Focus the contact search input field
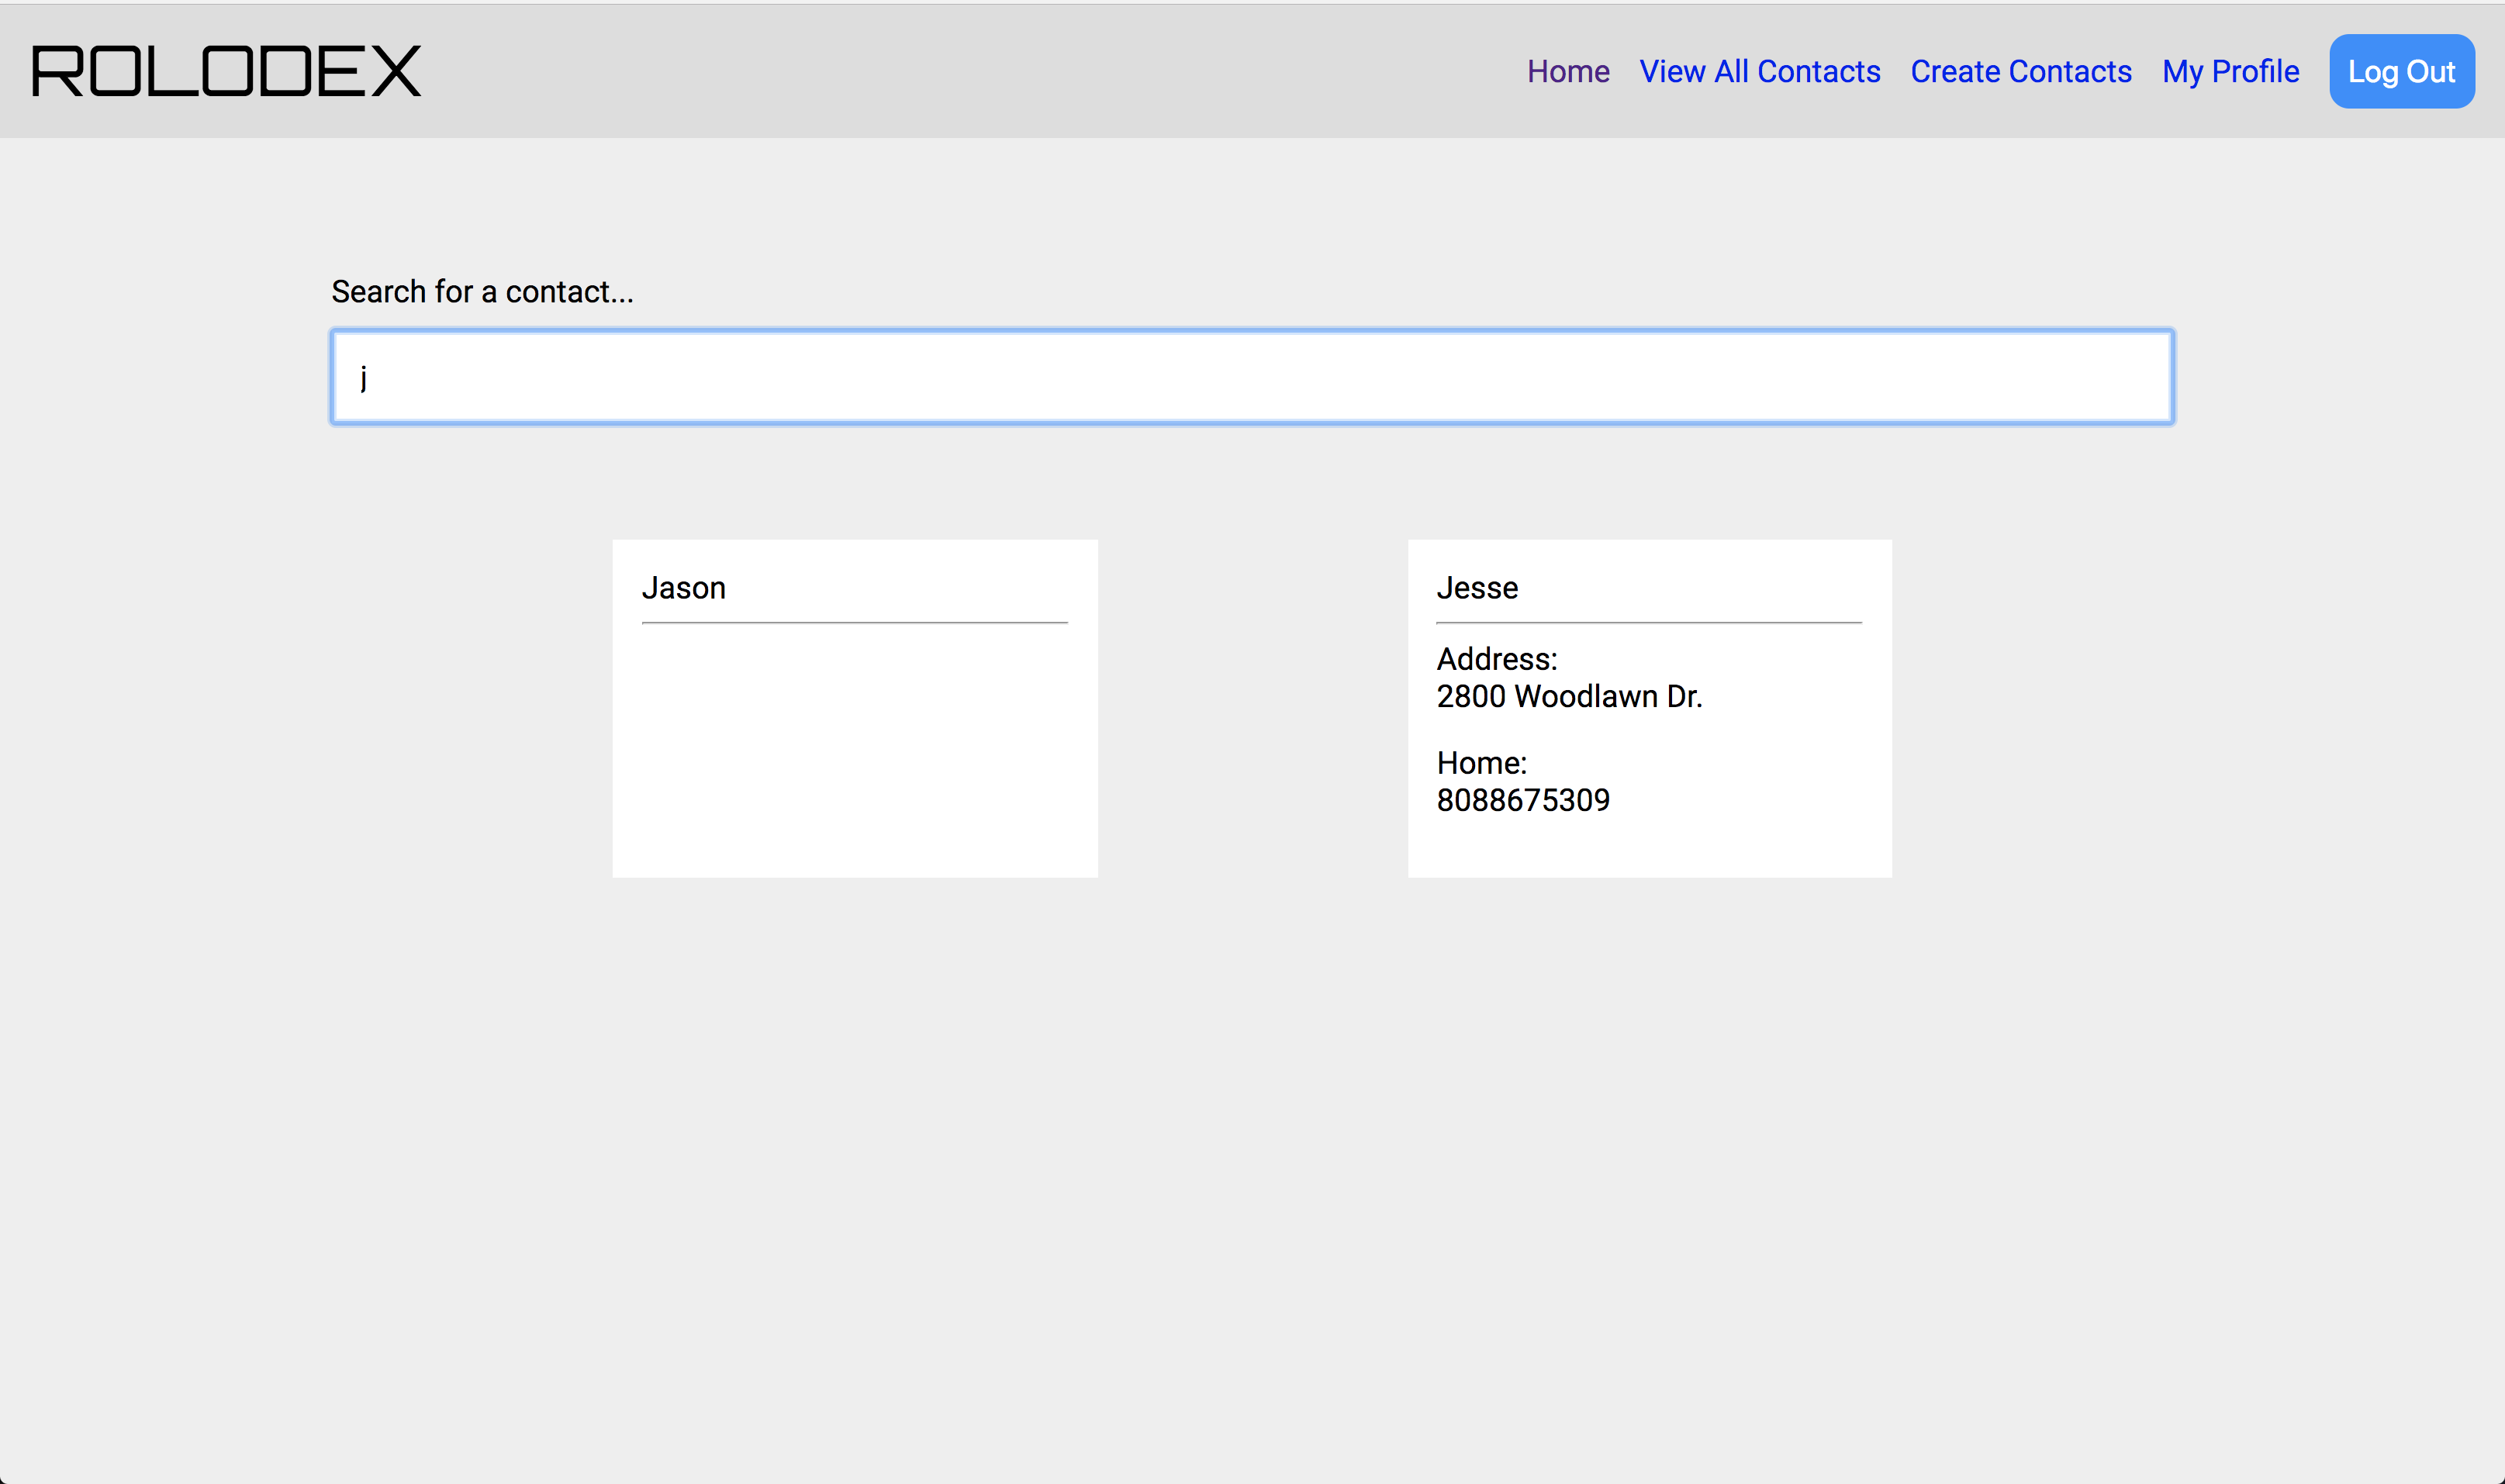This screenshot has height=1484, width=2505. click(1252, 377)
